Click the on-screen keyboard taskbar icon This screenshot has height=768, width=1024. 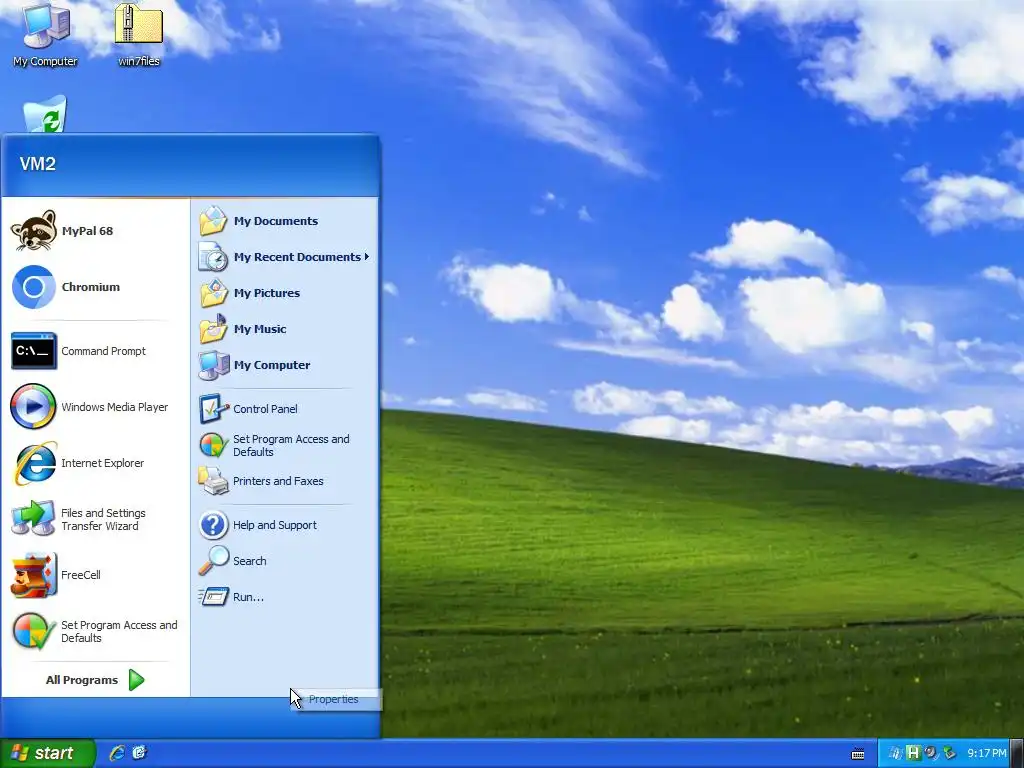(858, 754)
